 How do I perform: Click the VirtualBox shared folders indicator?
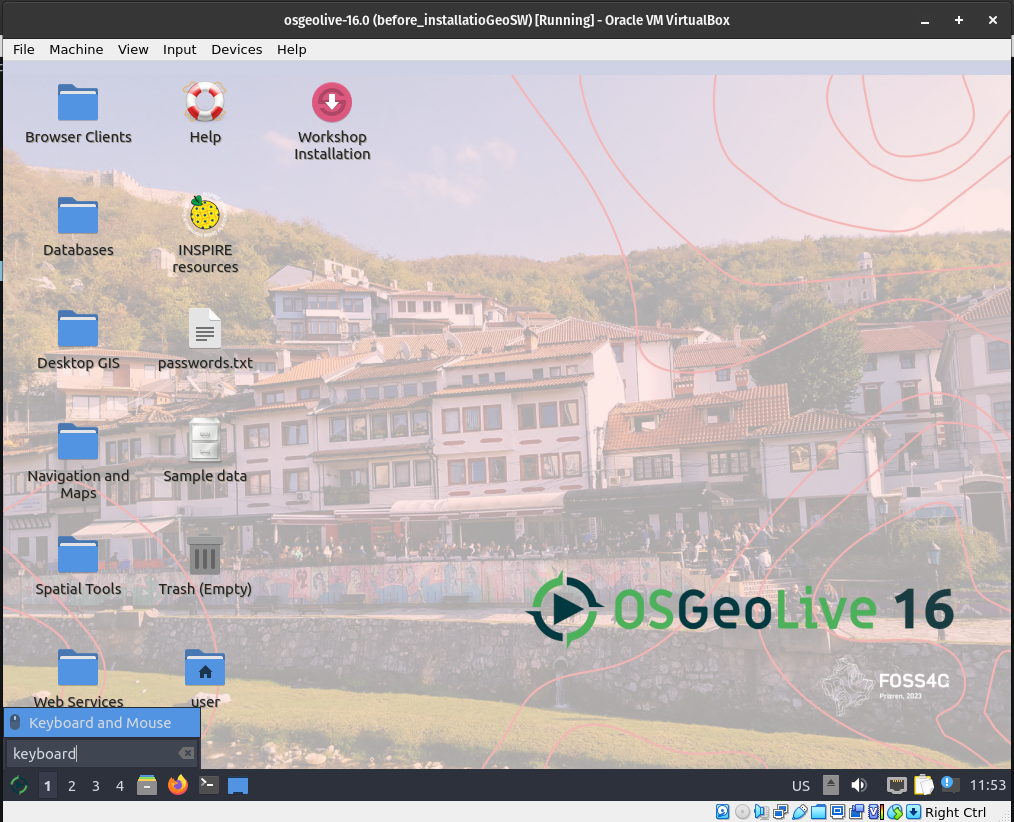pyautogui.click(x=818, y=812)
